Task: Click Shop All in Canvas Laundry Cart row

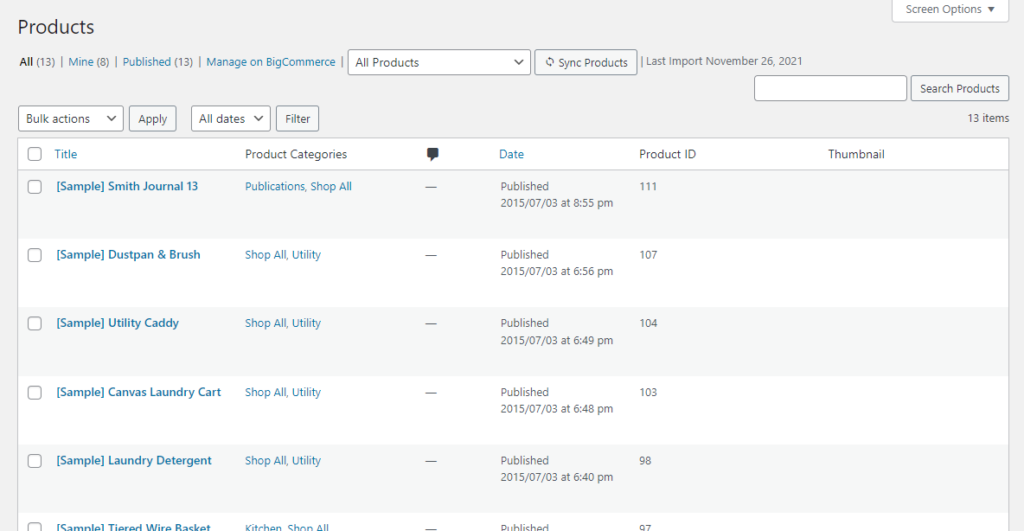Action: click(x=266, y=392)
